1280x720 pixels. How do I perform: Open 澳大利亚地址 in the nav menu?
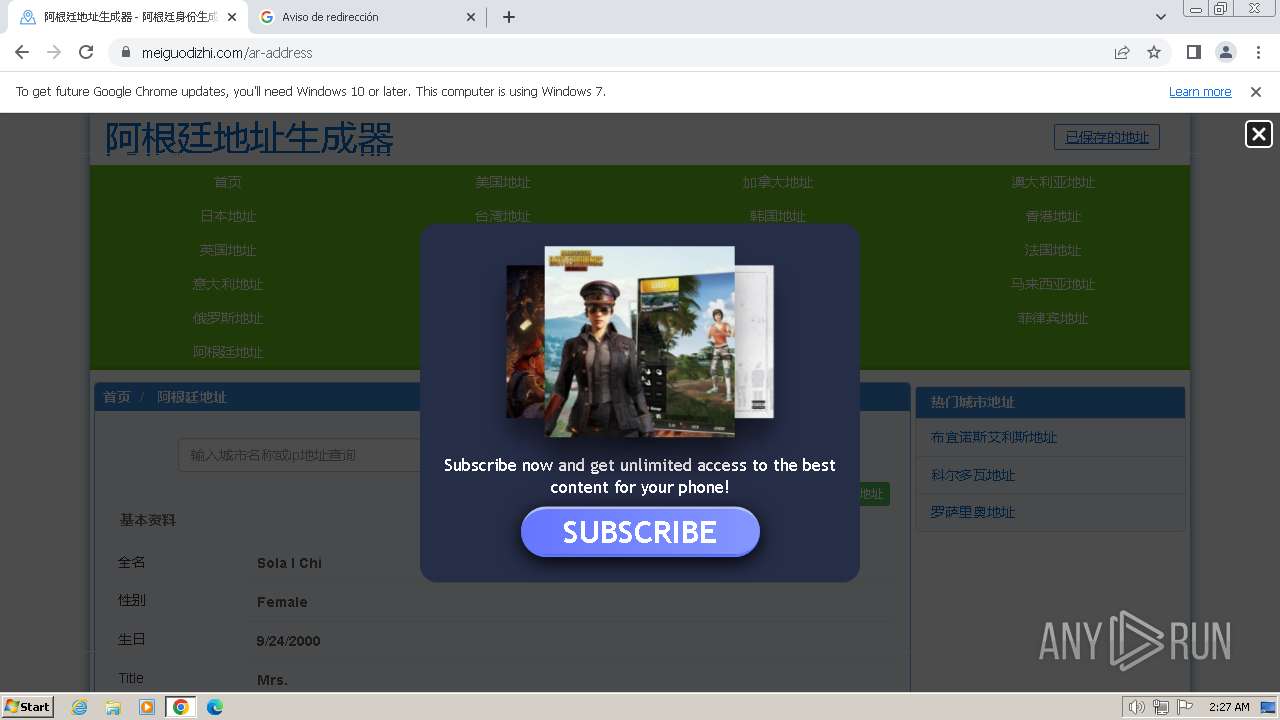pos(1053,182)
